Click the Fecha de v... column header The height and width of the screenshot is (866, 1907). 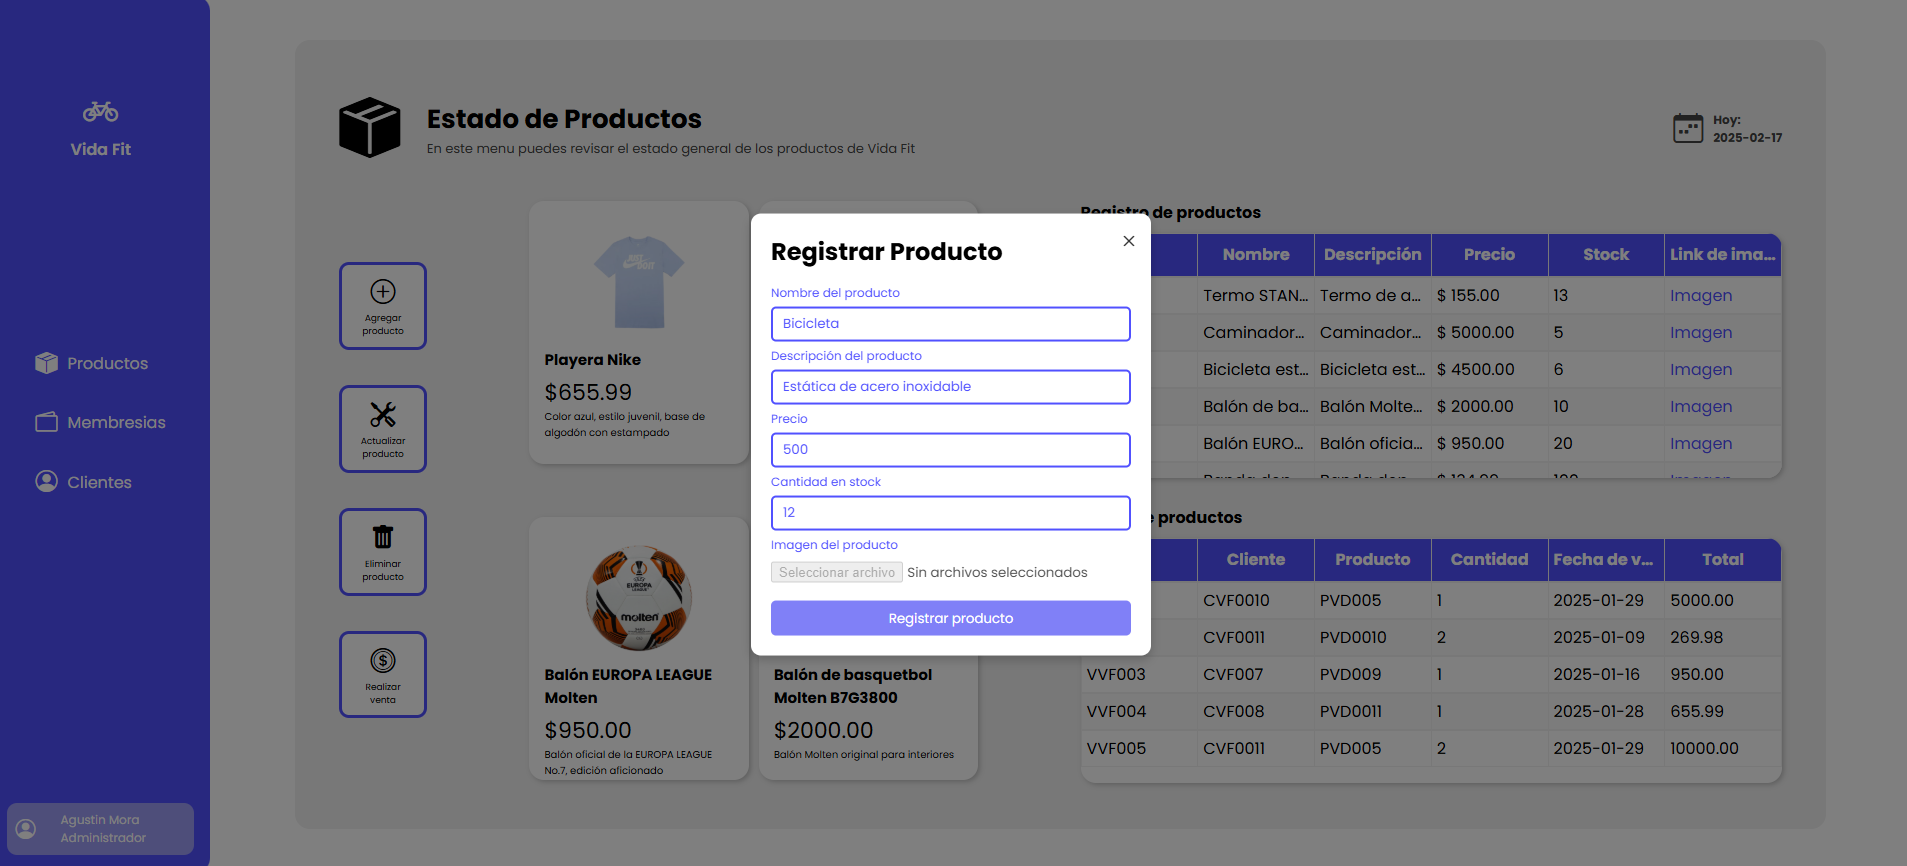pos(1606,560)
